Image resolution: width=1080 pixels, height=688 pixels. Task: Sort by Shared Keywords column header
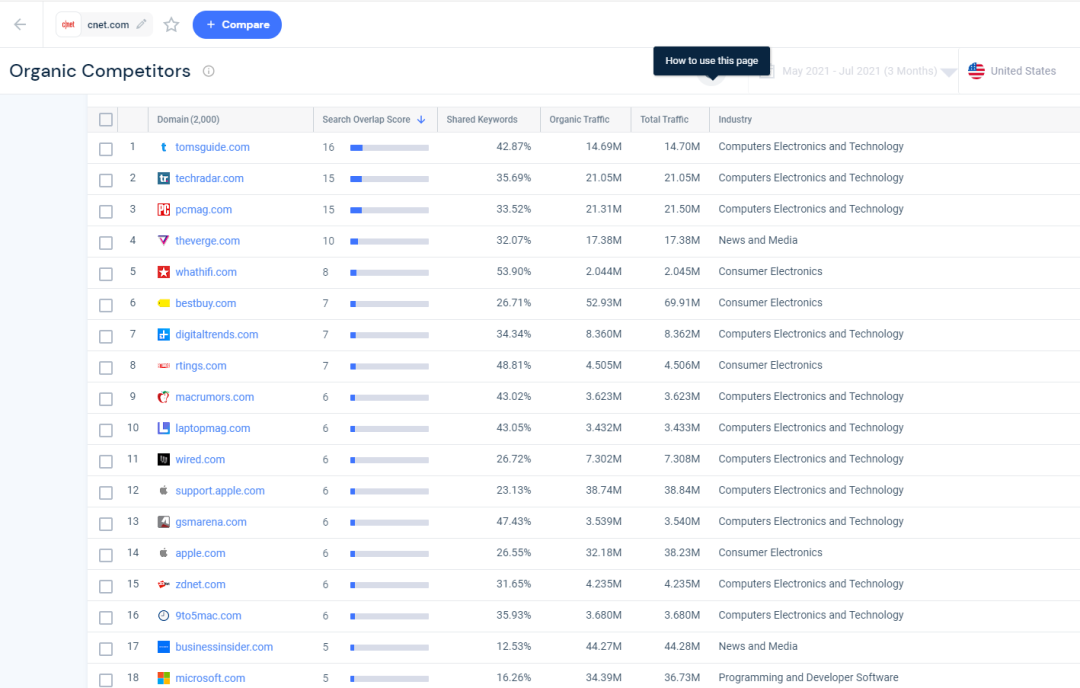[482, 120]
